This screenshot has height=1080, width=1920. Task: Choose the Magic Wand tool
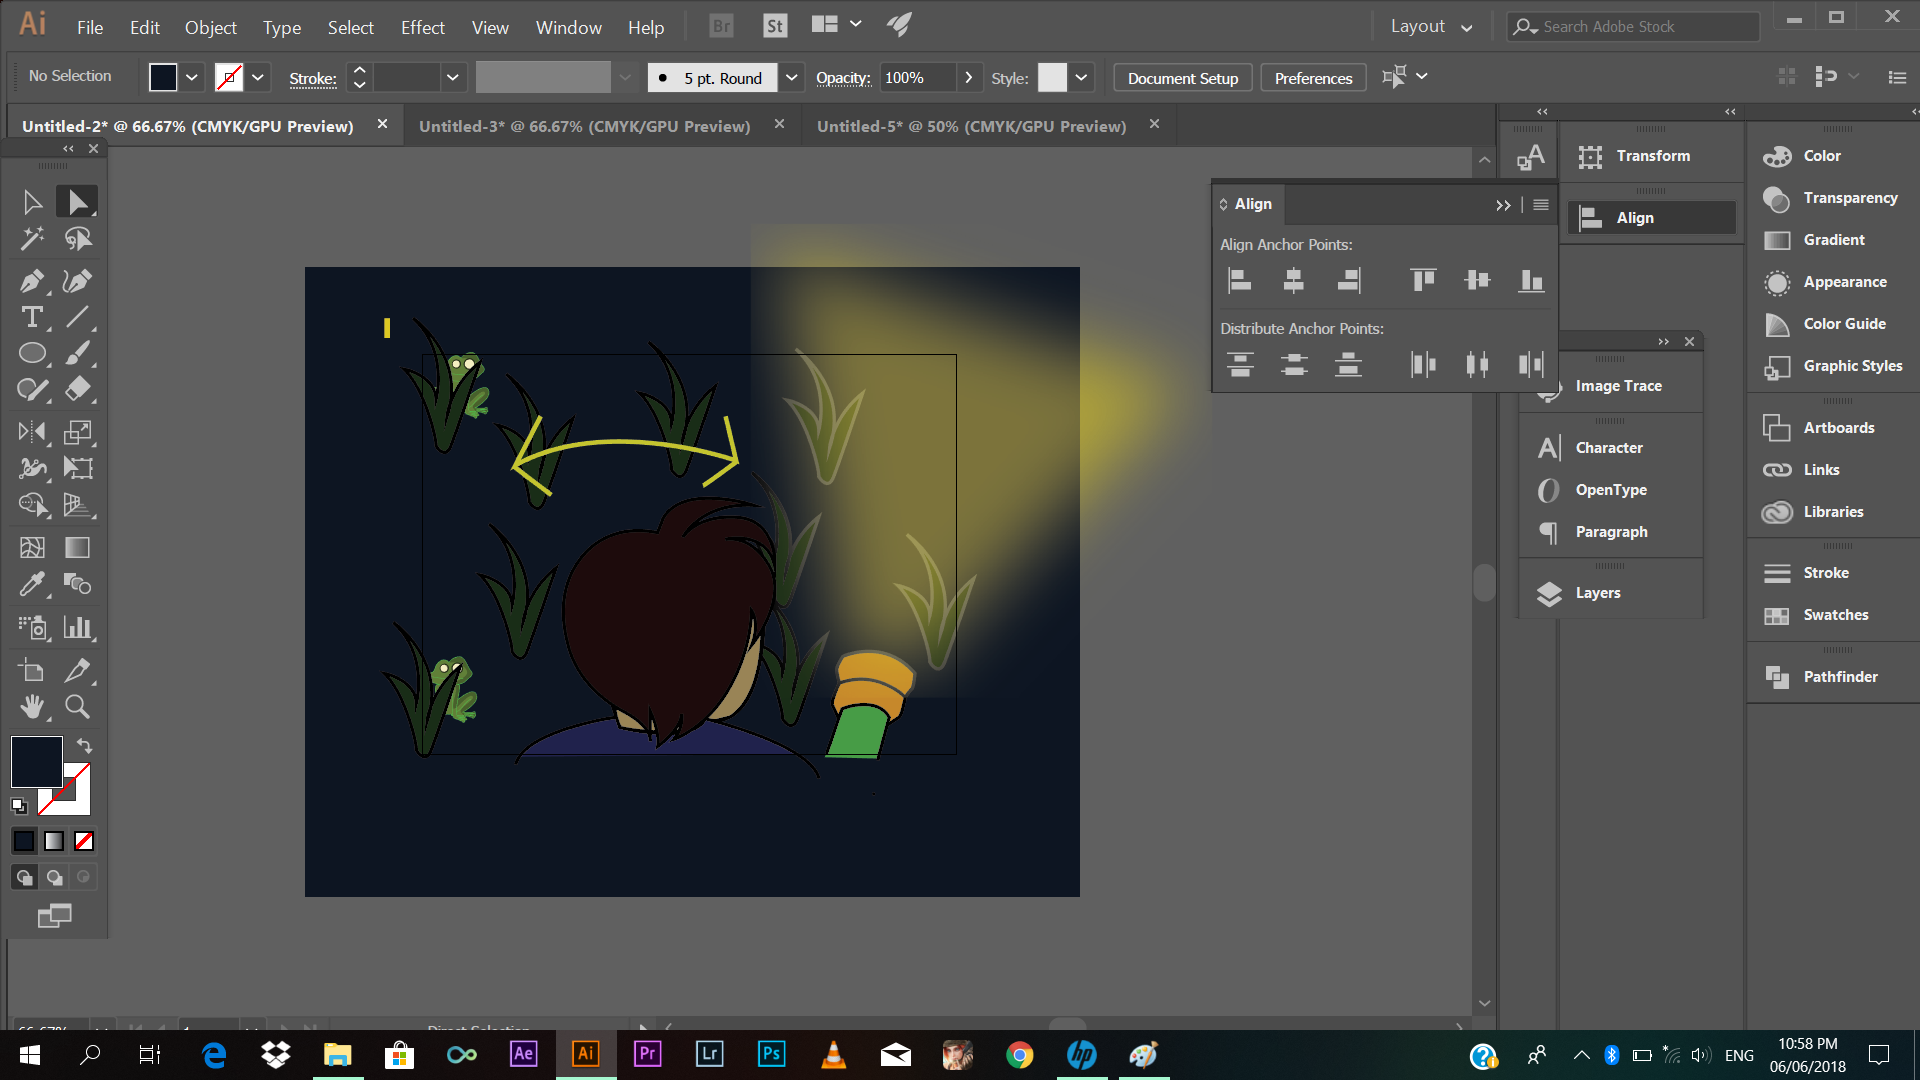click(x=32, y=238)
